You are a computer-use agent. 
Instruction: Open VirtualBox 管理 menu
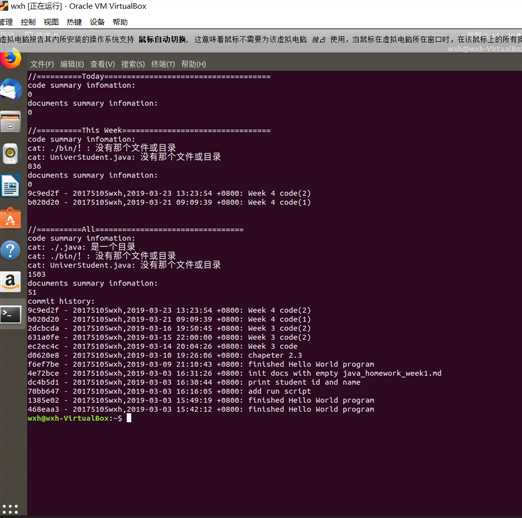tap(5, 22)
